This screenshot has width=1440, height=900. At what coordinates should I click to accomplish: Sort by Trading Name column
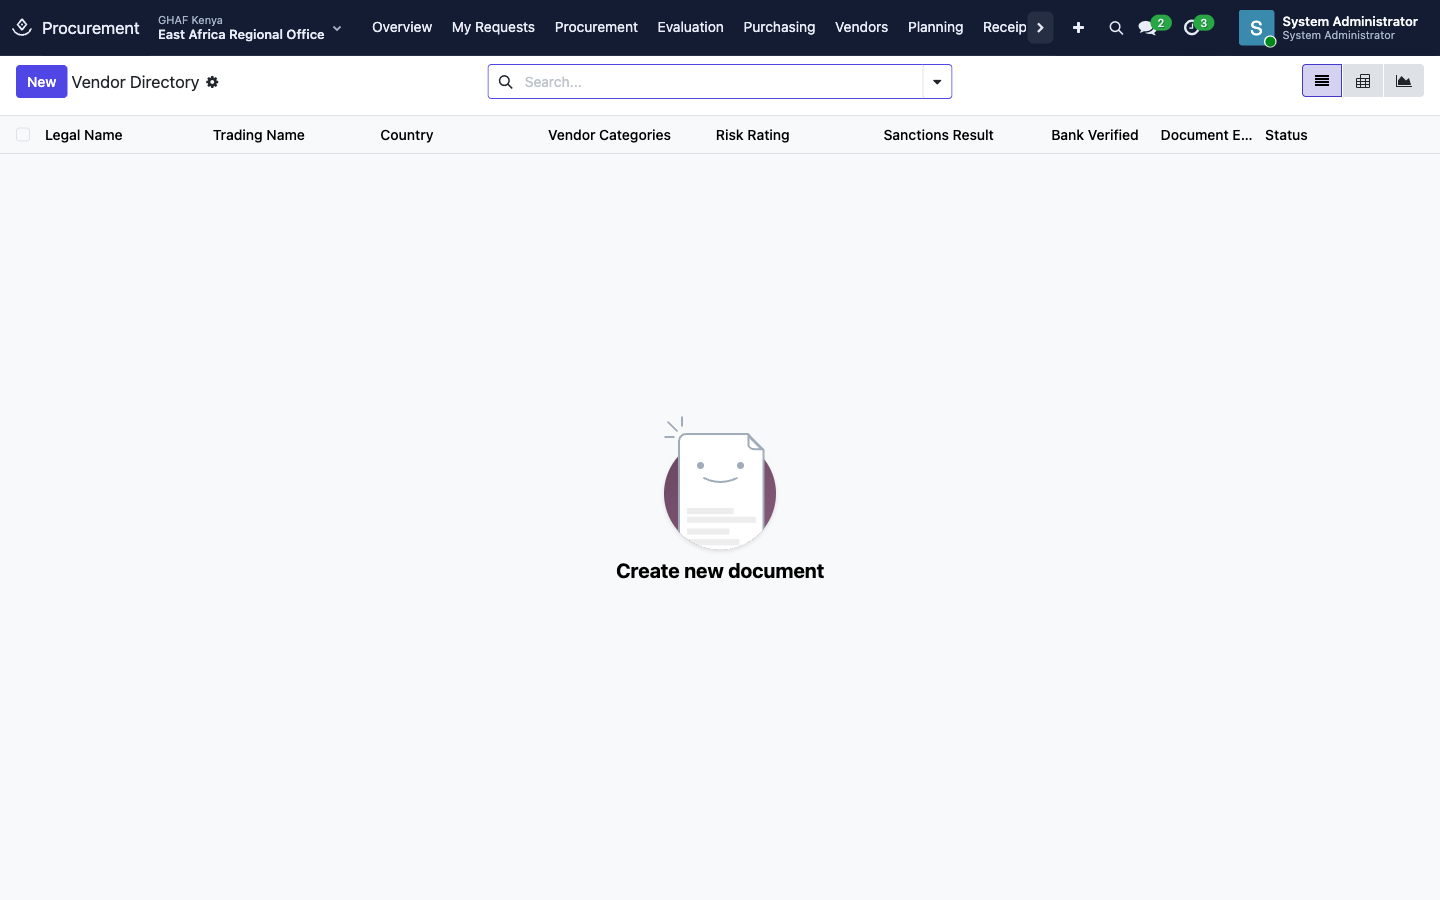point(259,135)
